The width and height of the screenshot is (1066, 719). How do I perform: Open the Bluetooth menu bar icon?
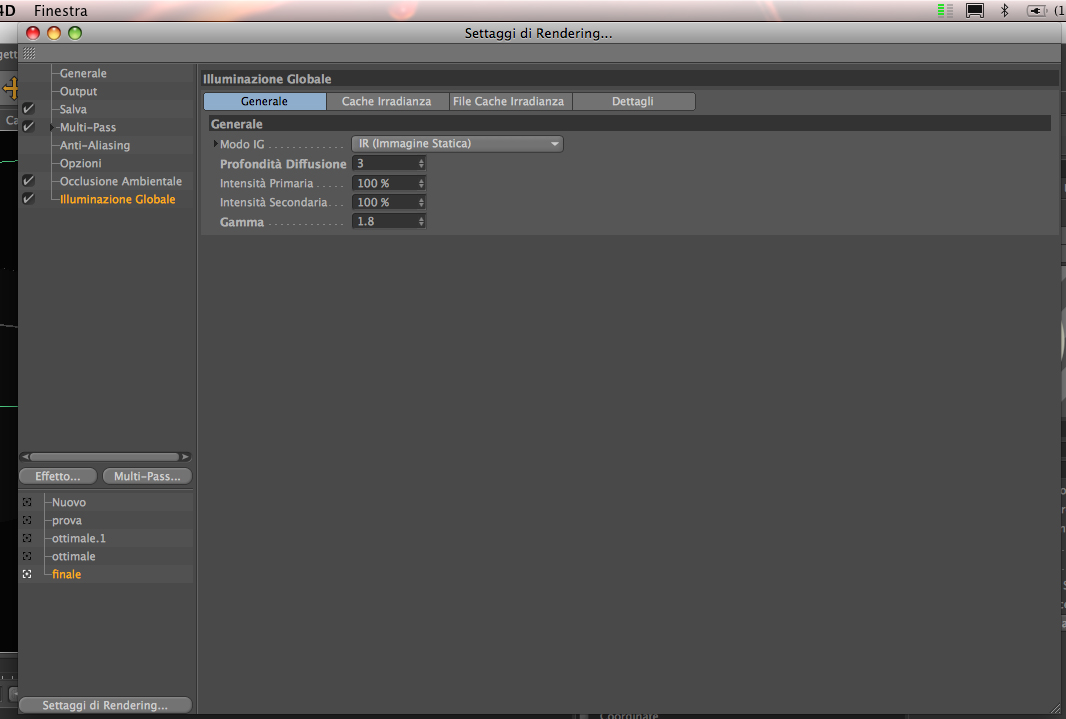click(x=1004, y=10)
